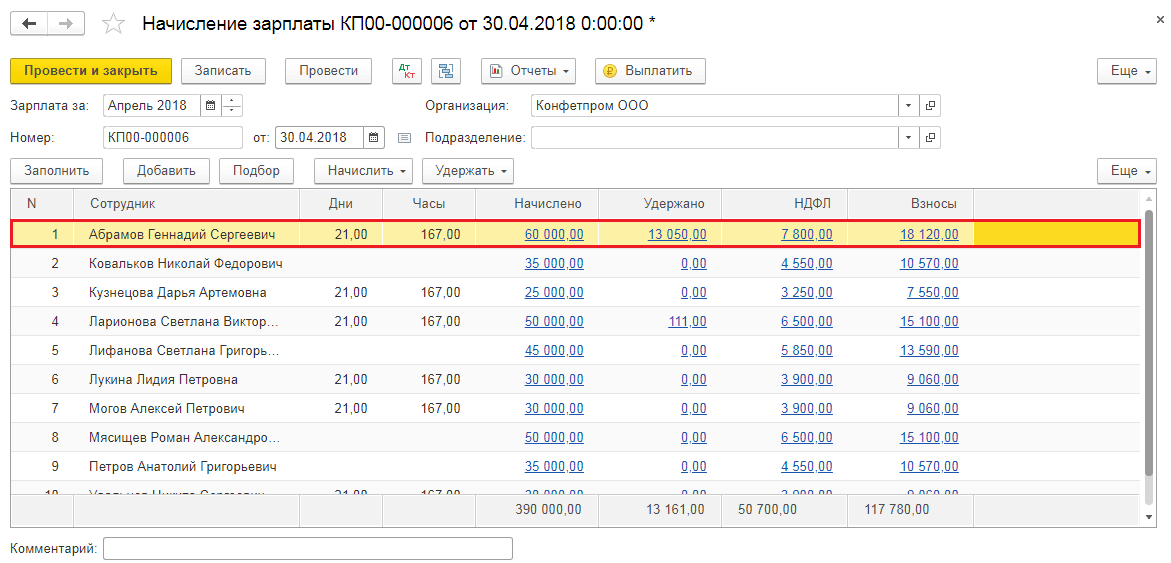This screenshot has height=563, width=1171.
Task: Open Организация record with the open-form icon
Action: coord(930,105)
